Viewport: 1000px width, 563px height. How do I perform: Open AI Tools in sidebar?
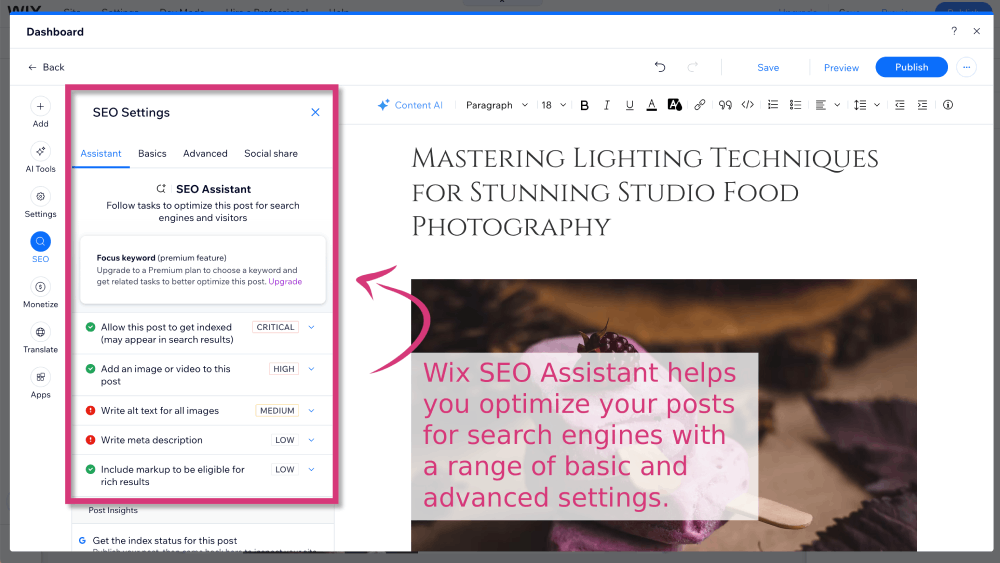coord(40,157)
